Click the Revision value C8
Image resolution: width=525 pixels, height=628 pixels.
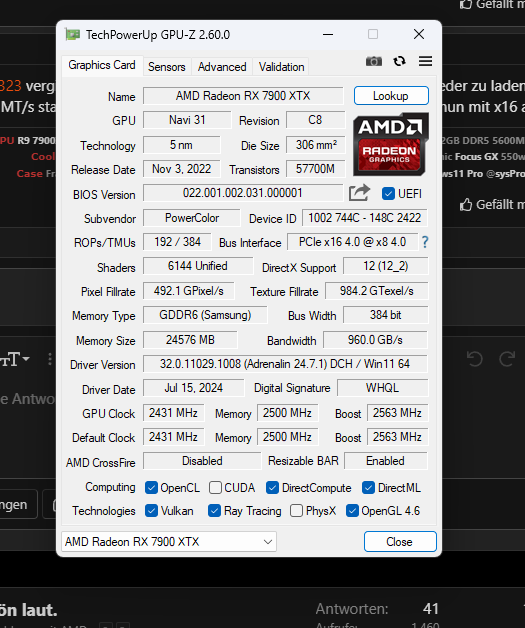[315, 120]
